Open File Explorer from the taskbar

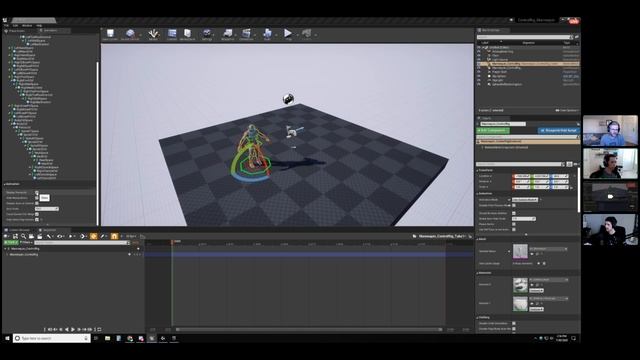pos(107,338)
